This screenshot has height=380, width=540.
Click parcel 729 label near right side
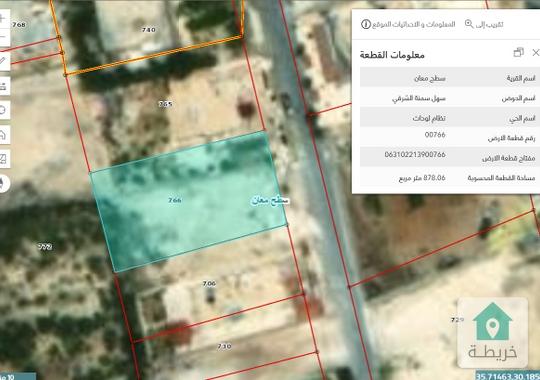[457, 320]
